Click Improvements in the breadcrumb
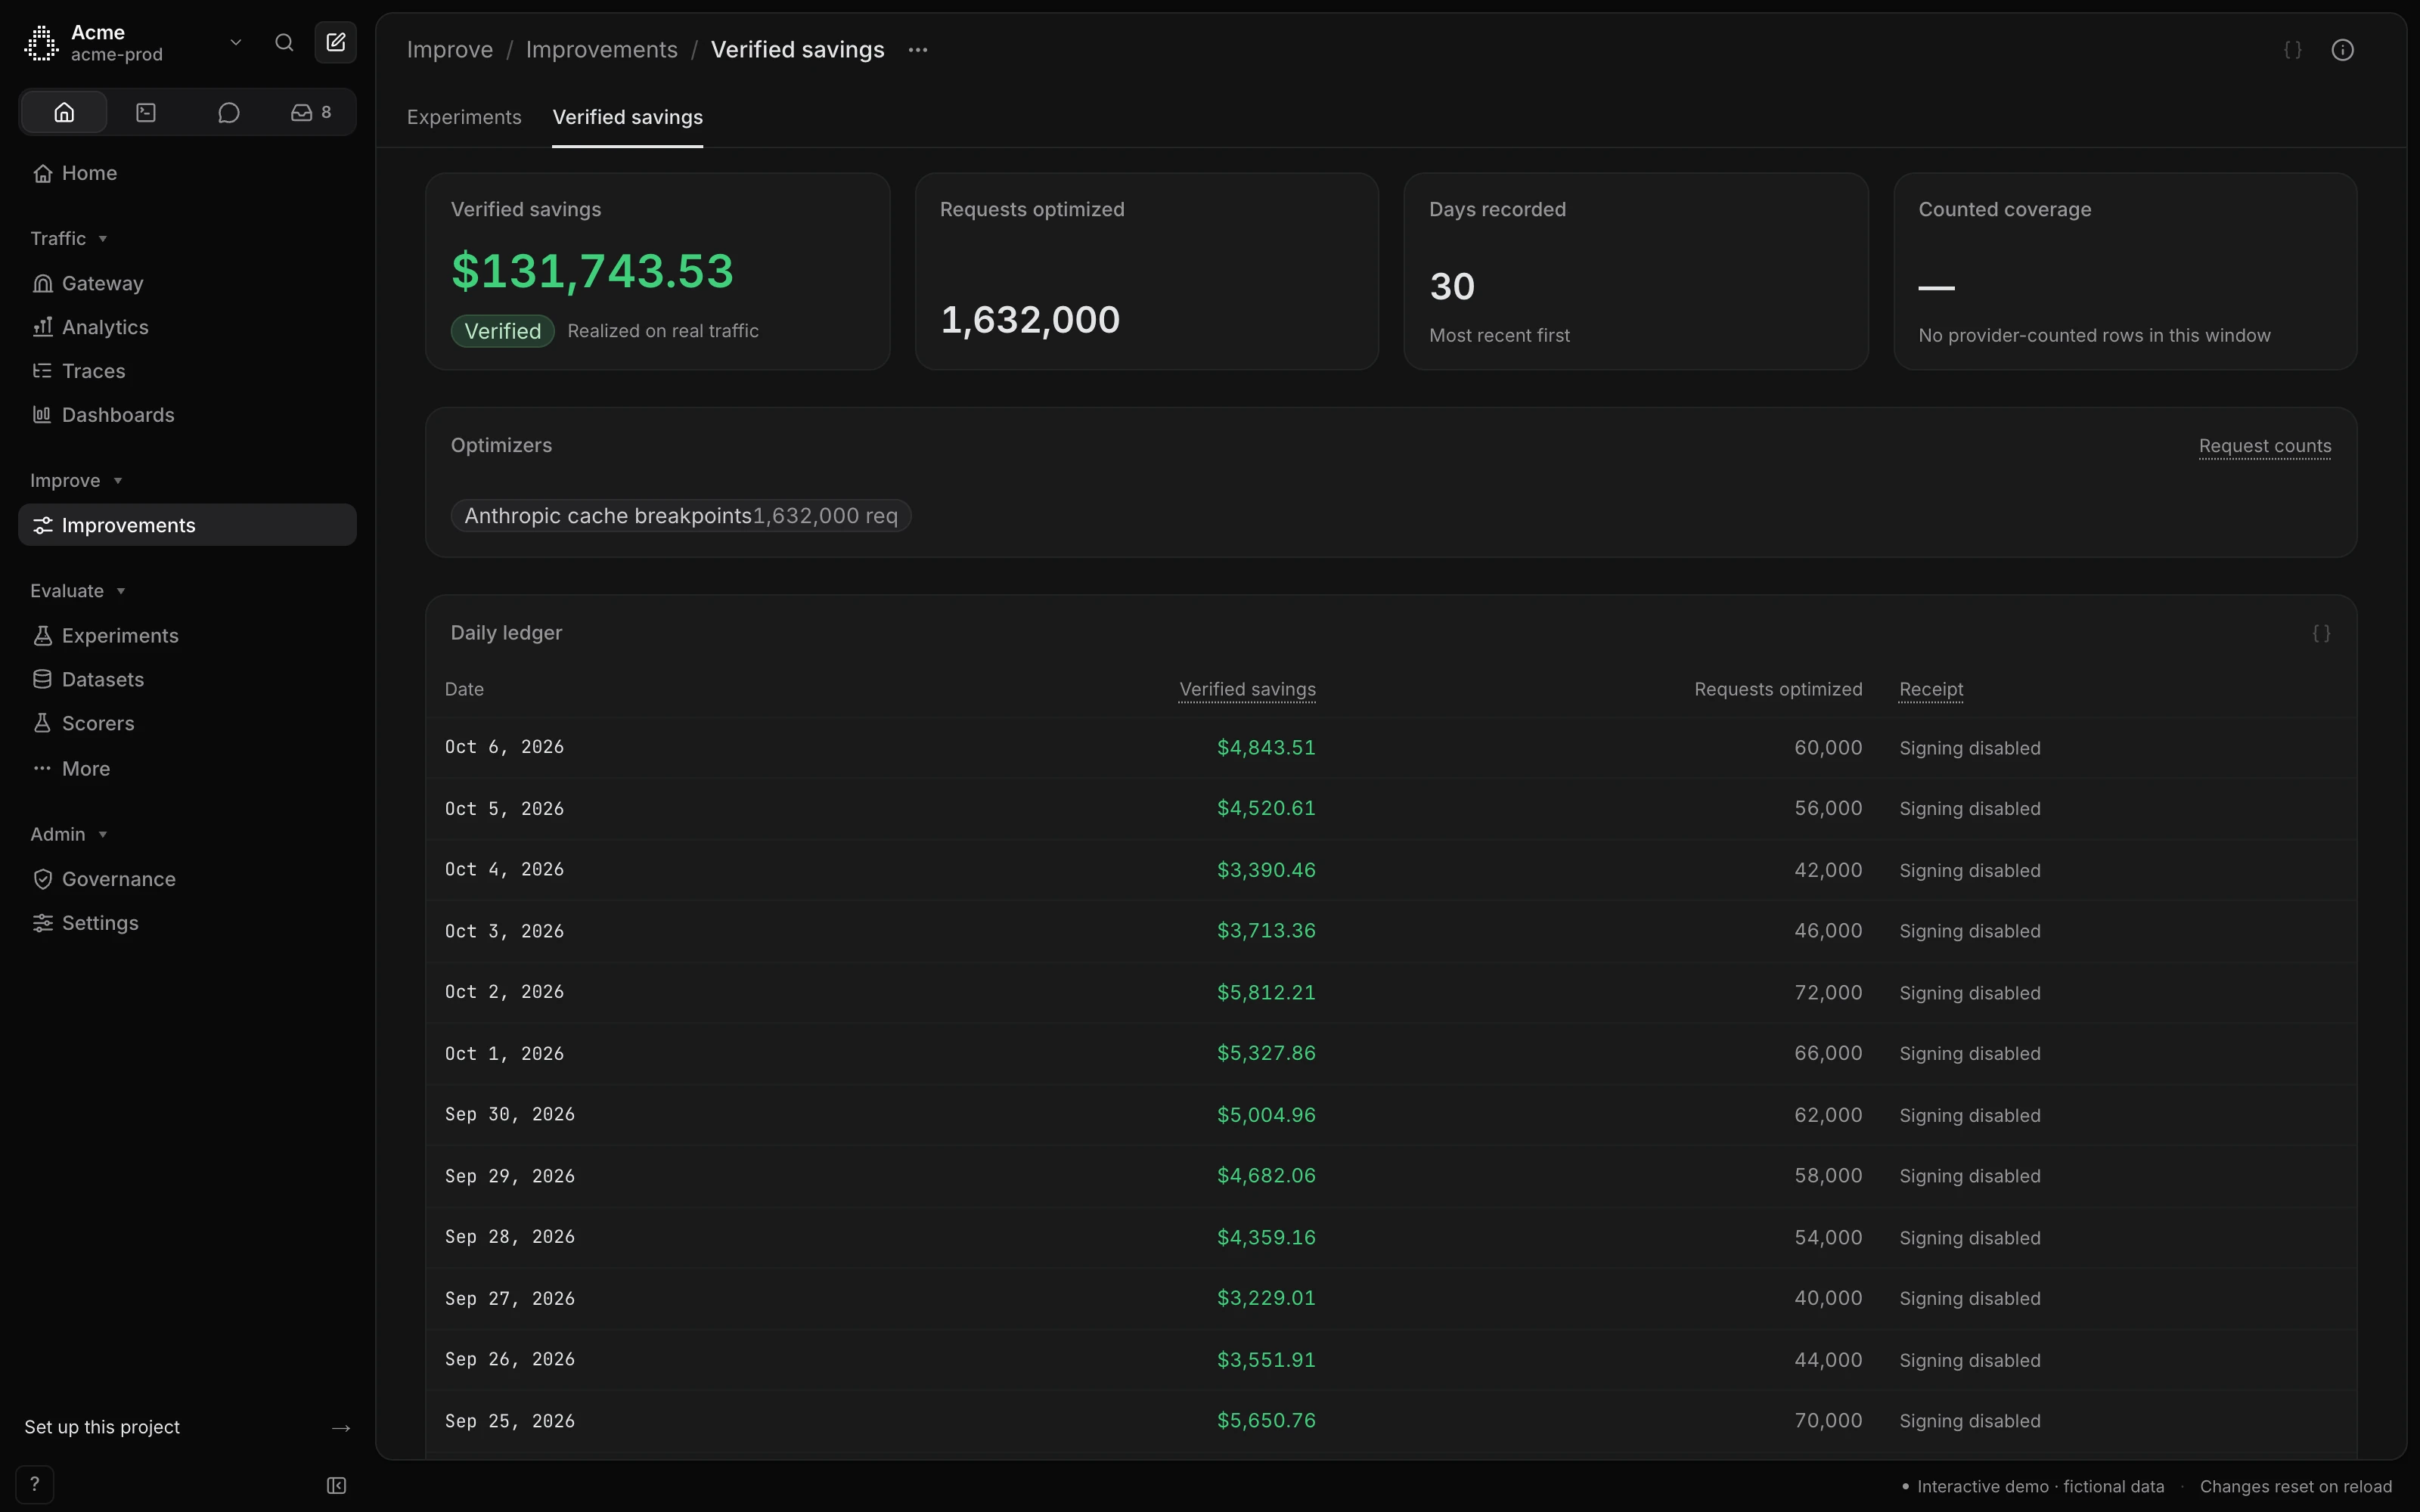 tap(602, 50)
